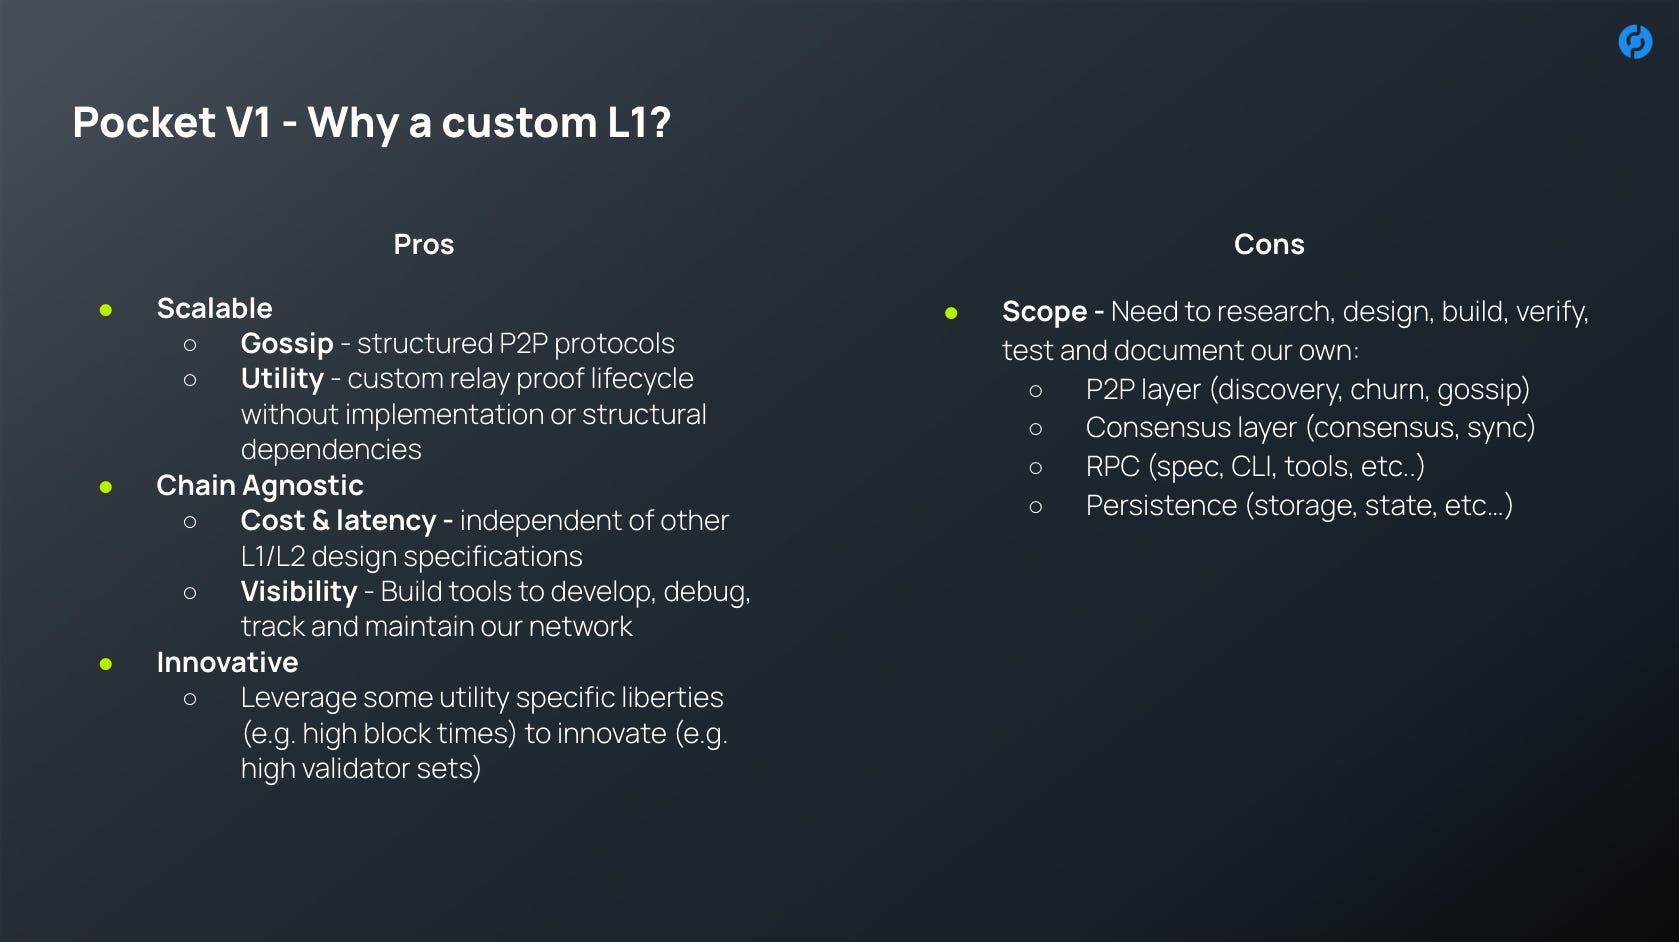Click the bold 'Cost & latency' term
1679x942 pixels.
click(338, 521)
